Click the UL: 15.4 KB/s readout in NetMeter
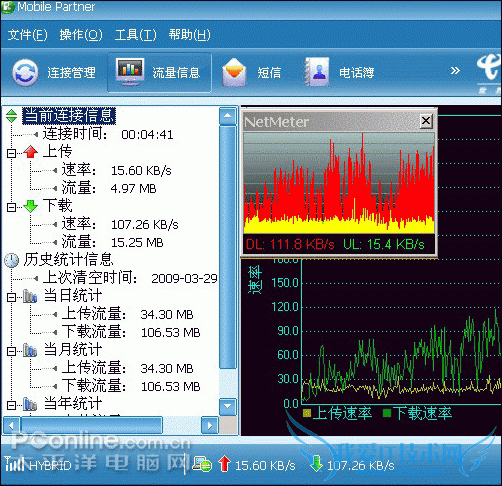The height and width of the screenshot is (486, 502). tap(384, 244)
